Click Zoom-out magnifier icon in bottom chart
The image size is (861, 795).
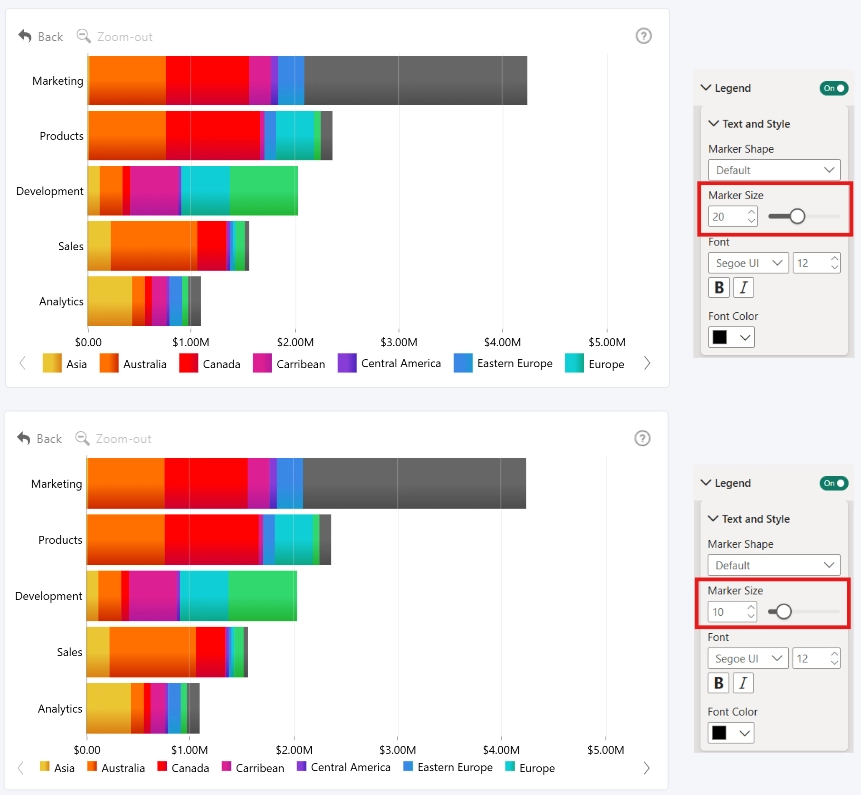pos(82,438)
